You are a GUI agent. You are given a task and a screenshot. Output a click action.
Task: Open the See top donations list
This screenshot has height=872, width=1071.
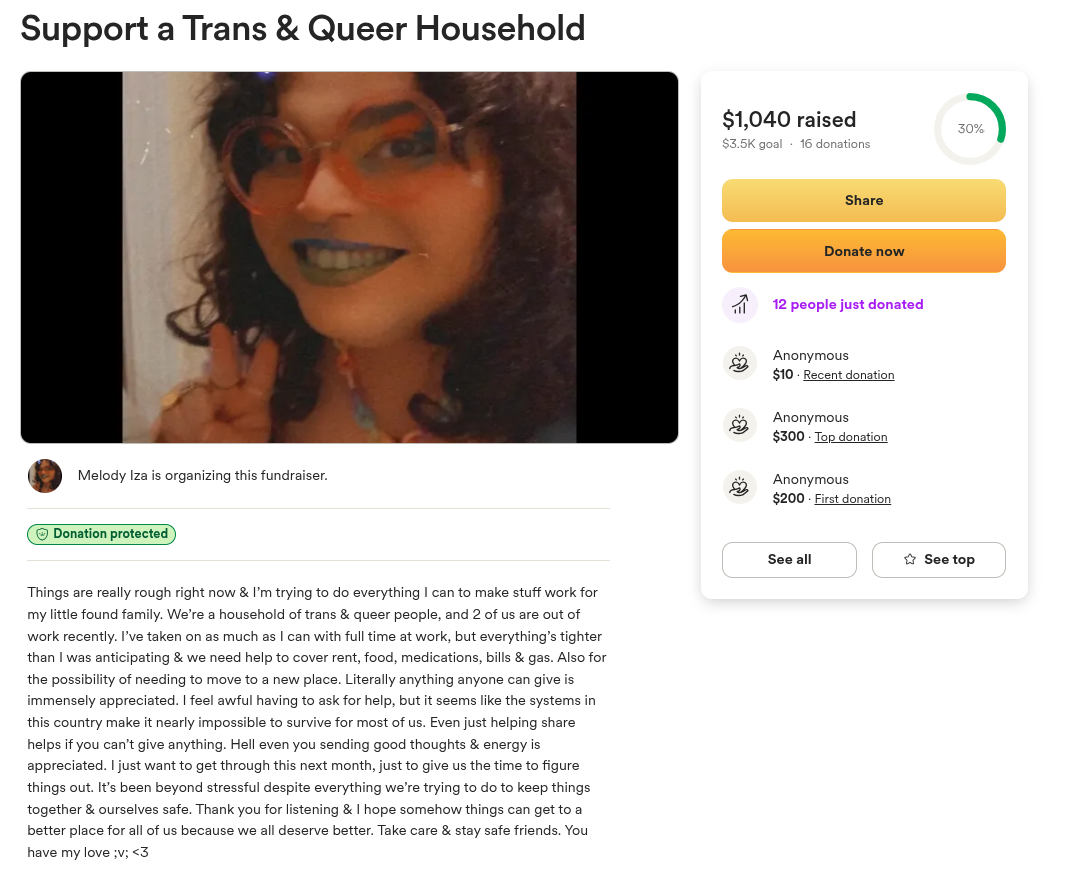(938, 560)
